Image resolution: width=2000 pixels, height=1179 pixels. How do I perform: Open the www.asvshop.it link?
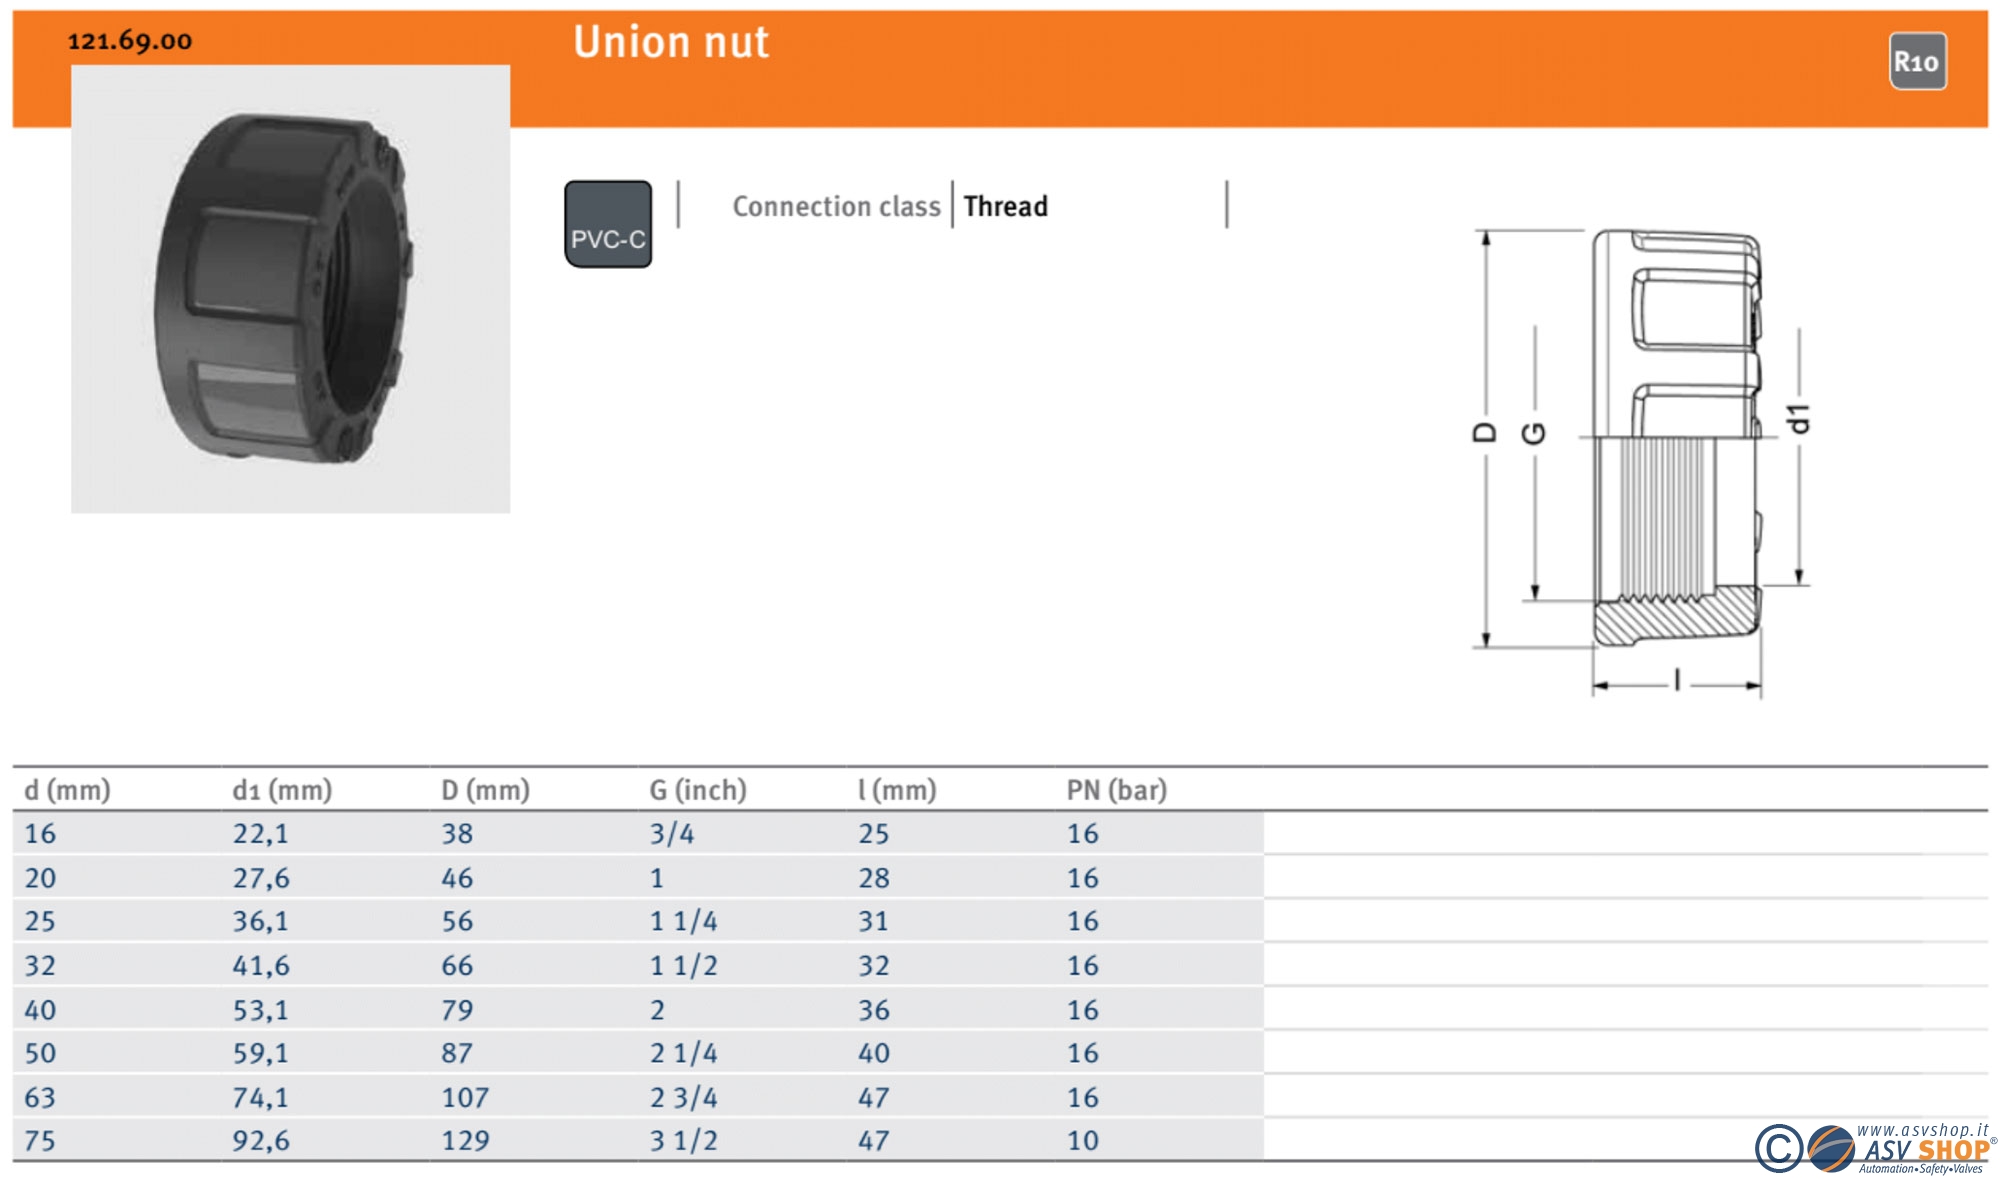tap(1922, 1130)
